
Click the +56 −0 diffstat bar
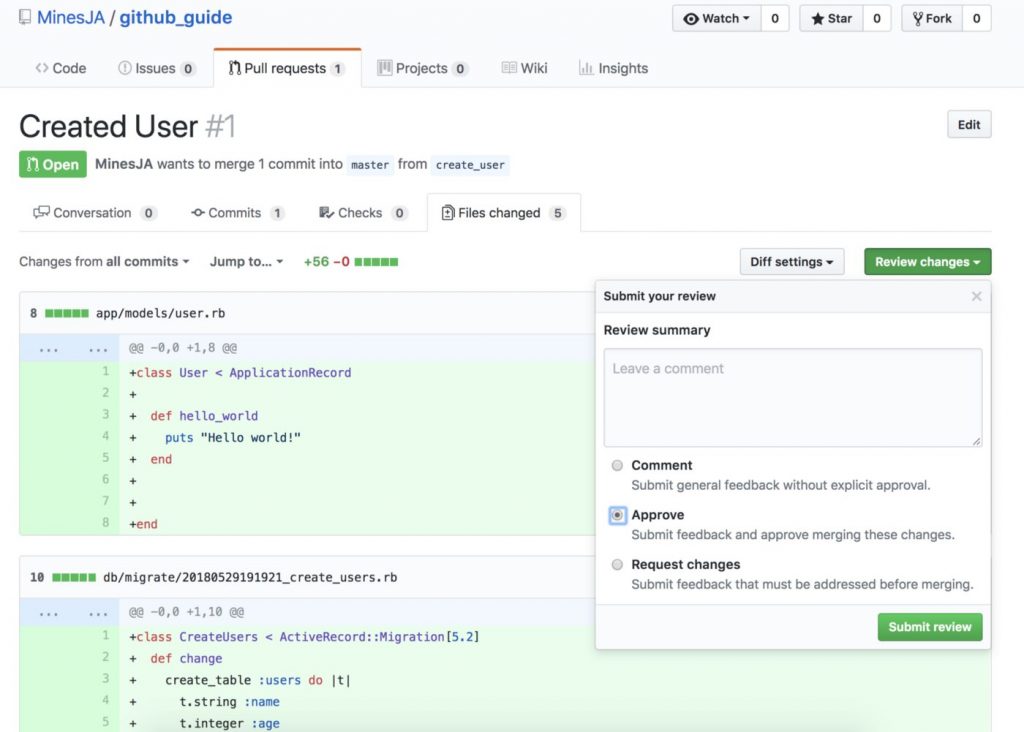351,262
